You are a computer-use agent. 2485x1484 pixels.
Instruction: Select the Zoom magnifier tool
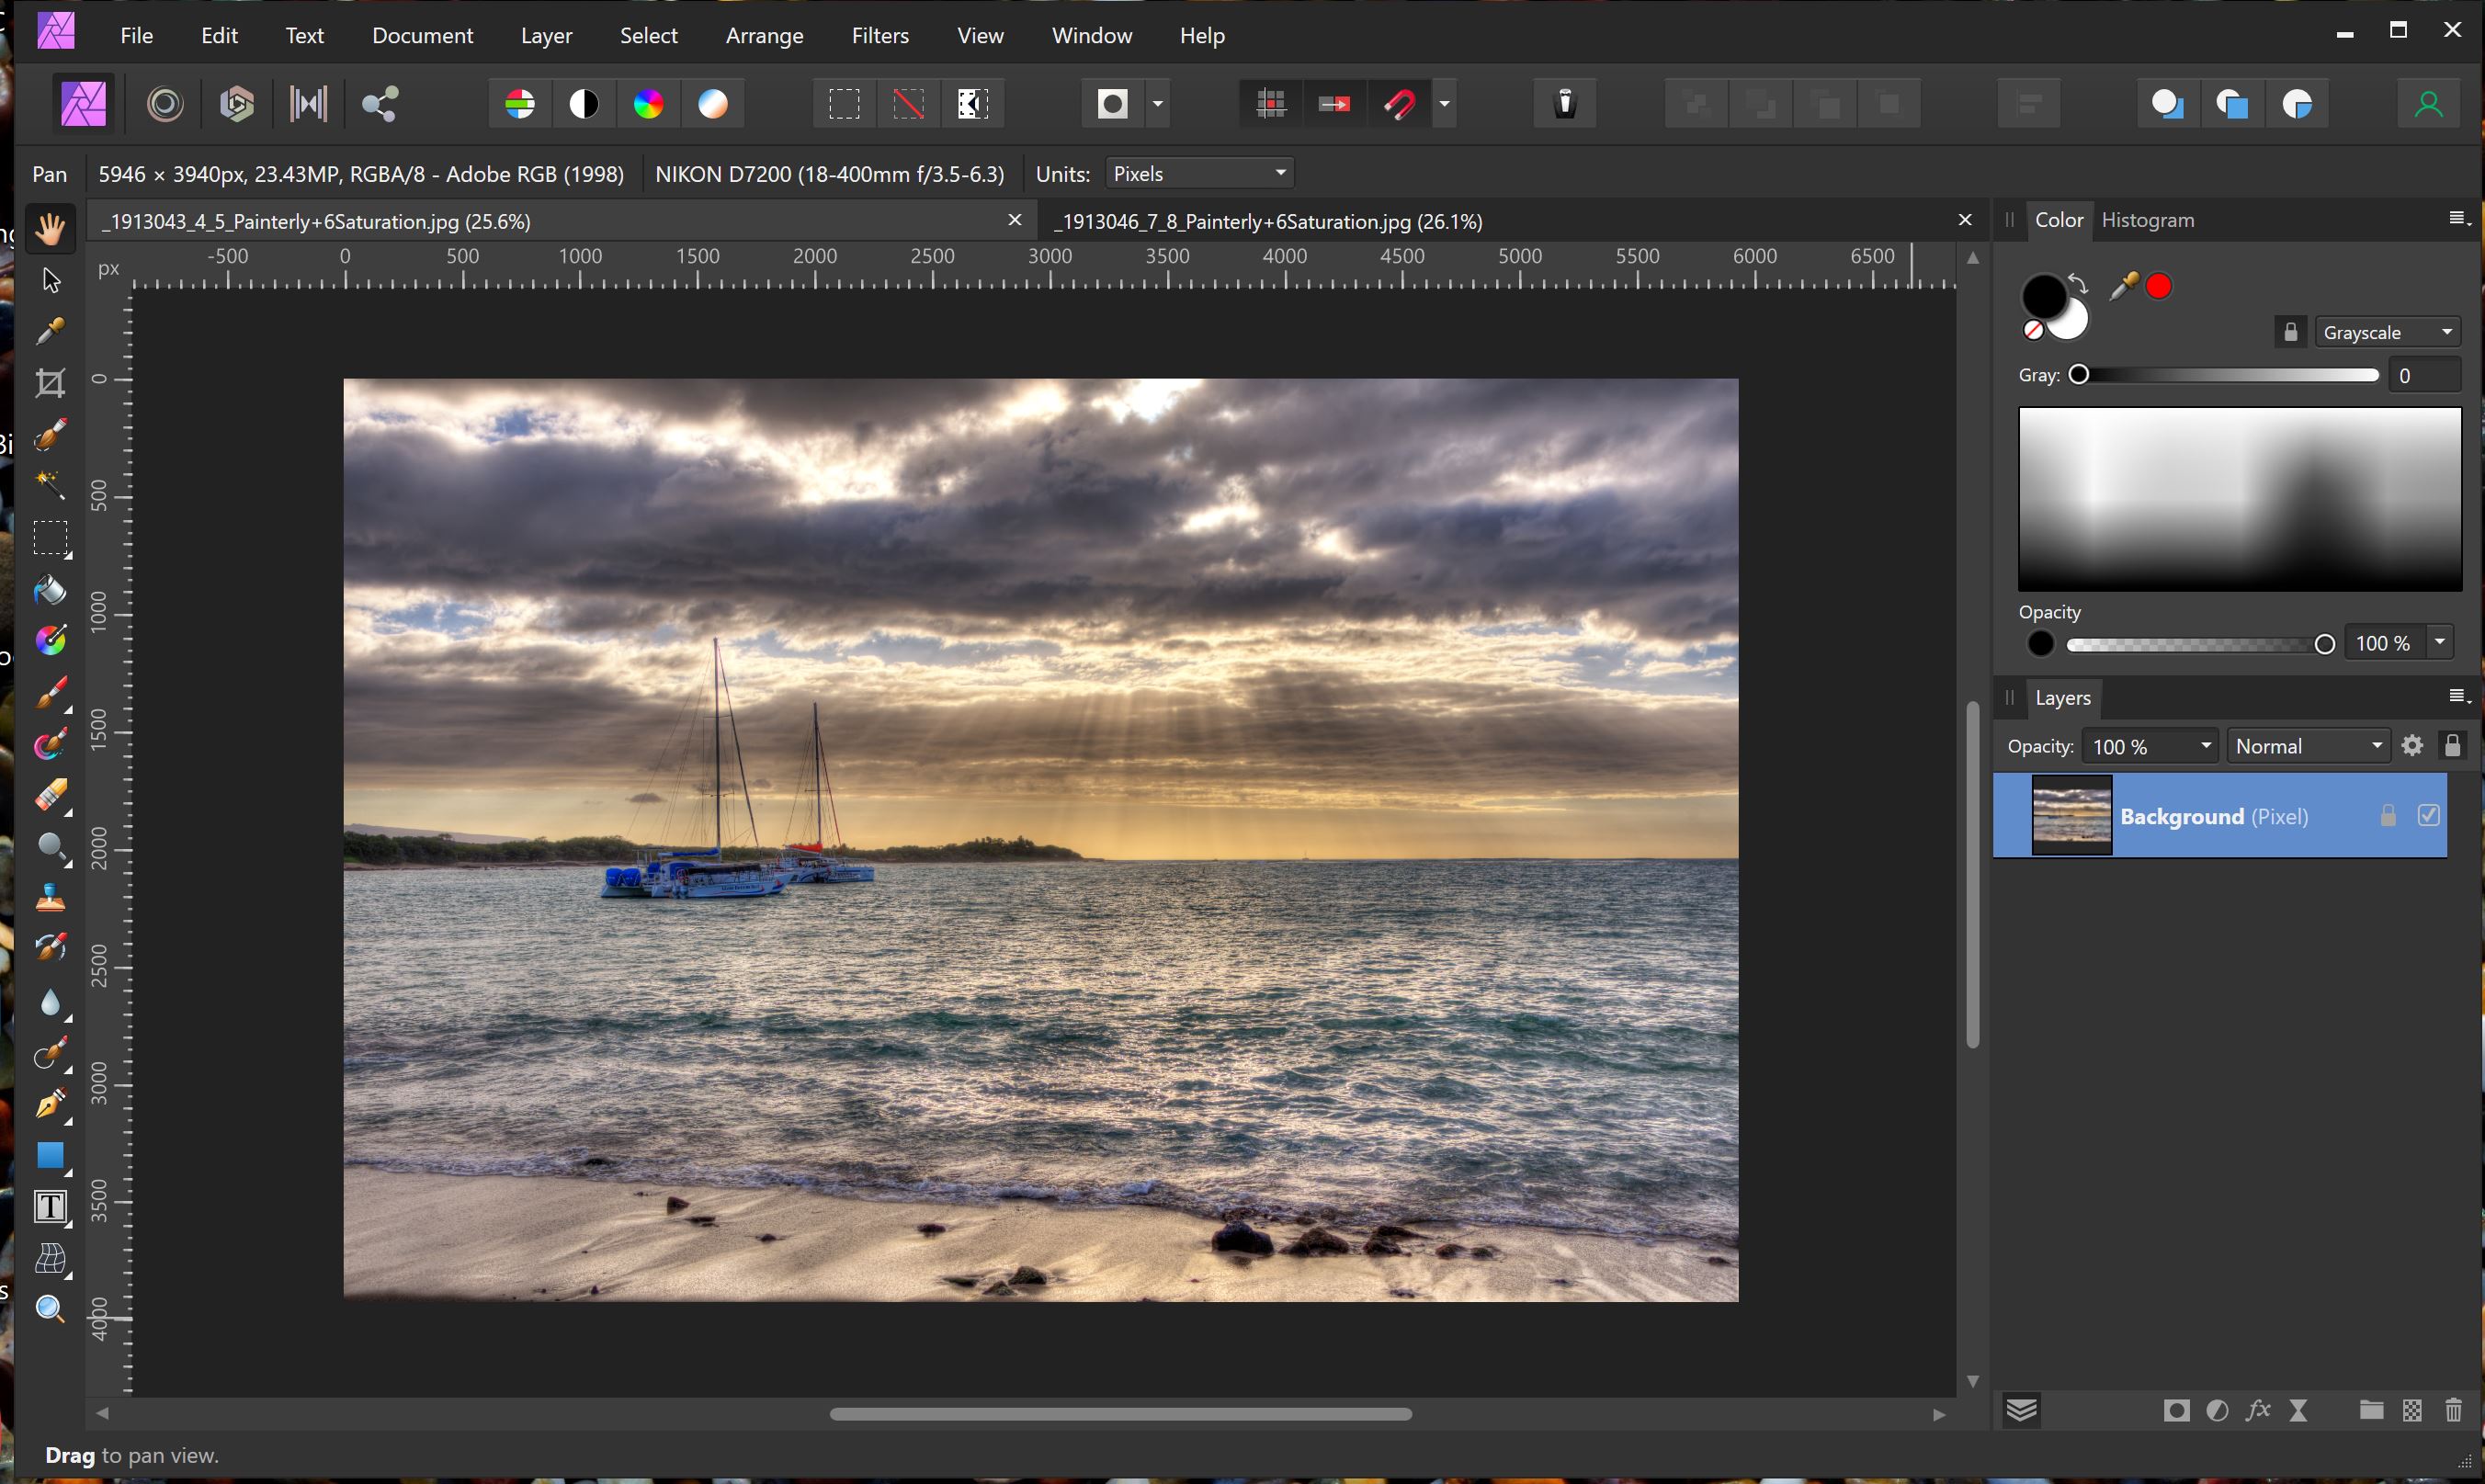point(50,1309)
